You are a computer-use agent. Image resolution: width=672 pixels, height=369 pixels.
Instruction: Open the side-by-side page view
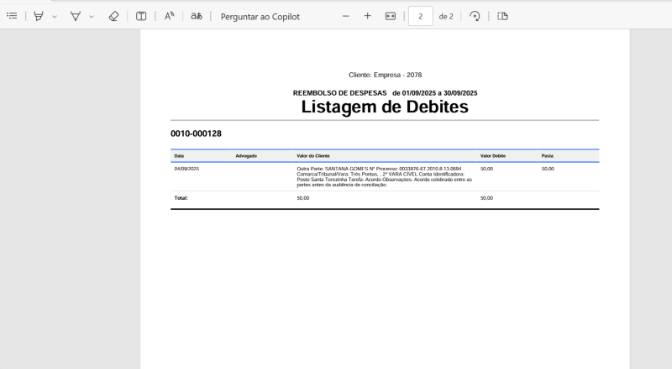[x=503, y=16]
